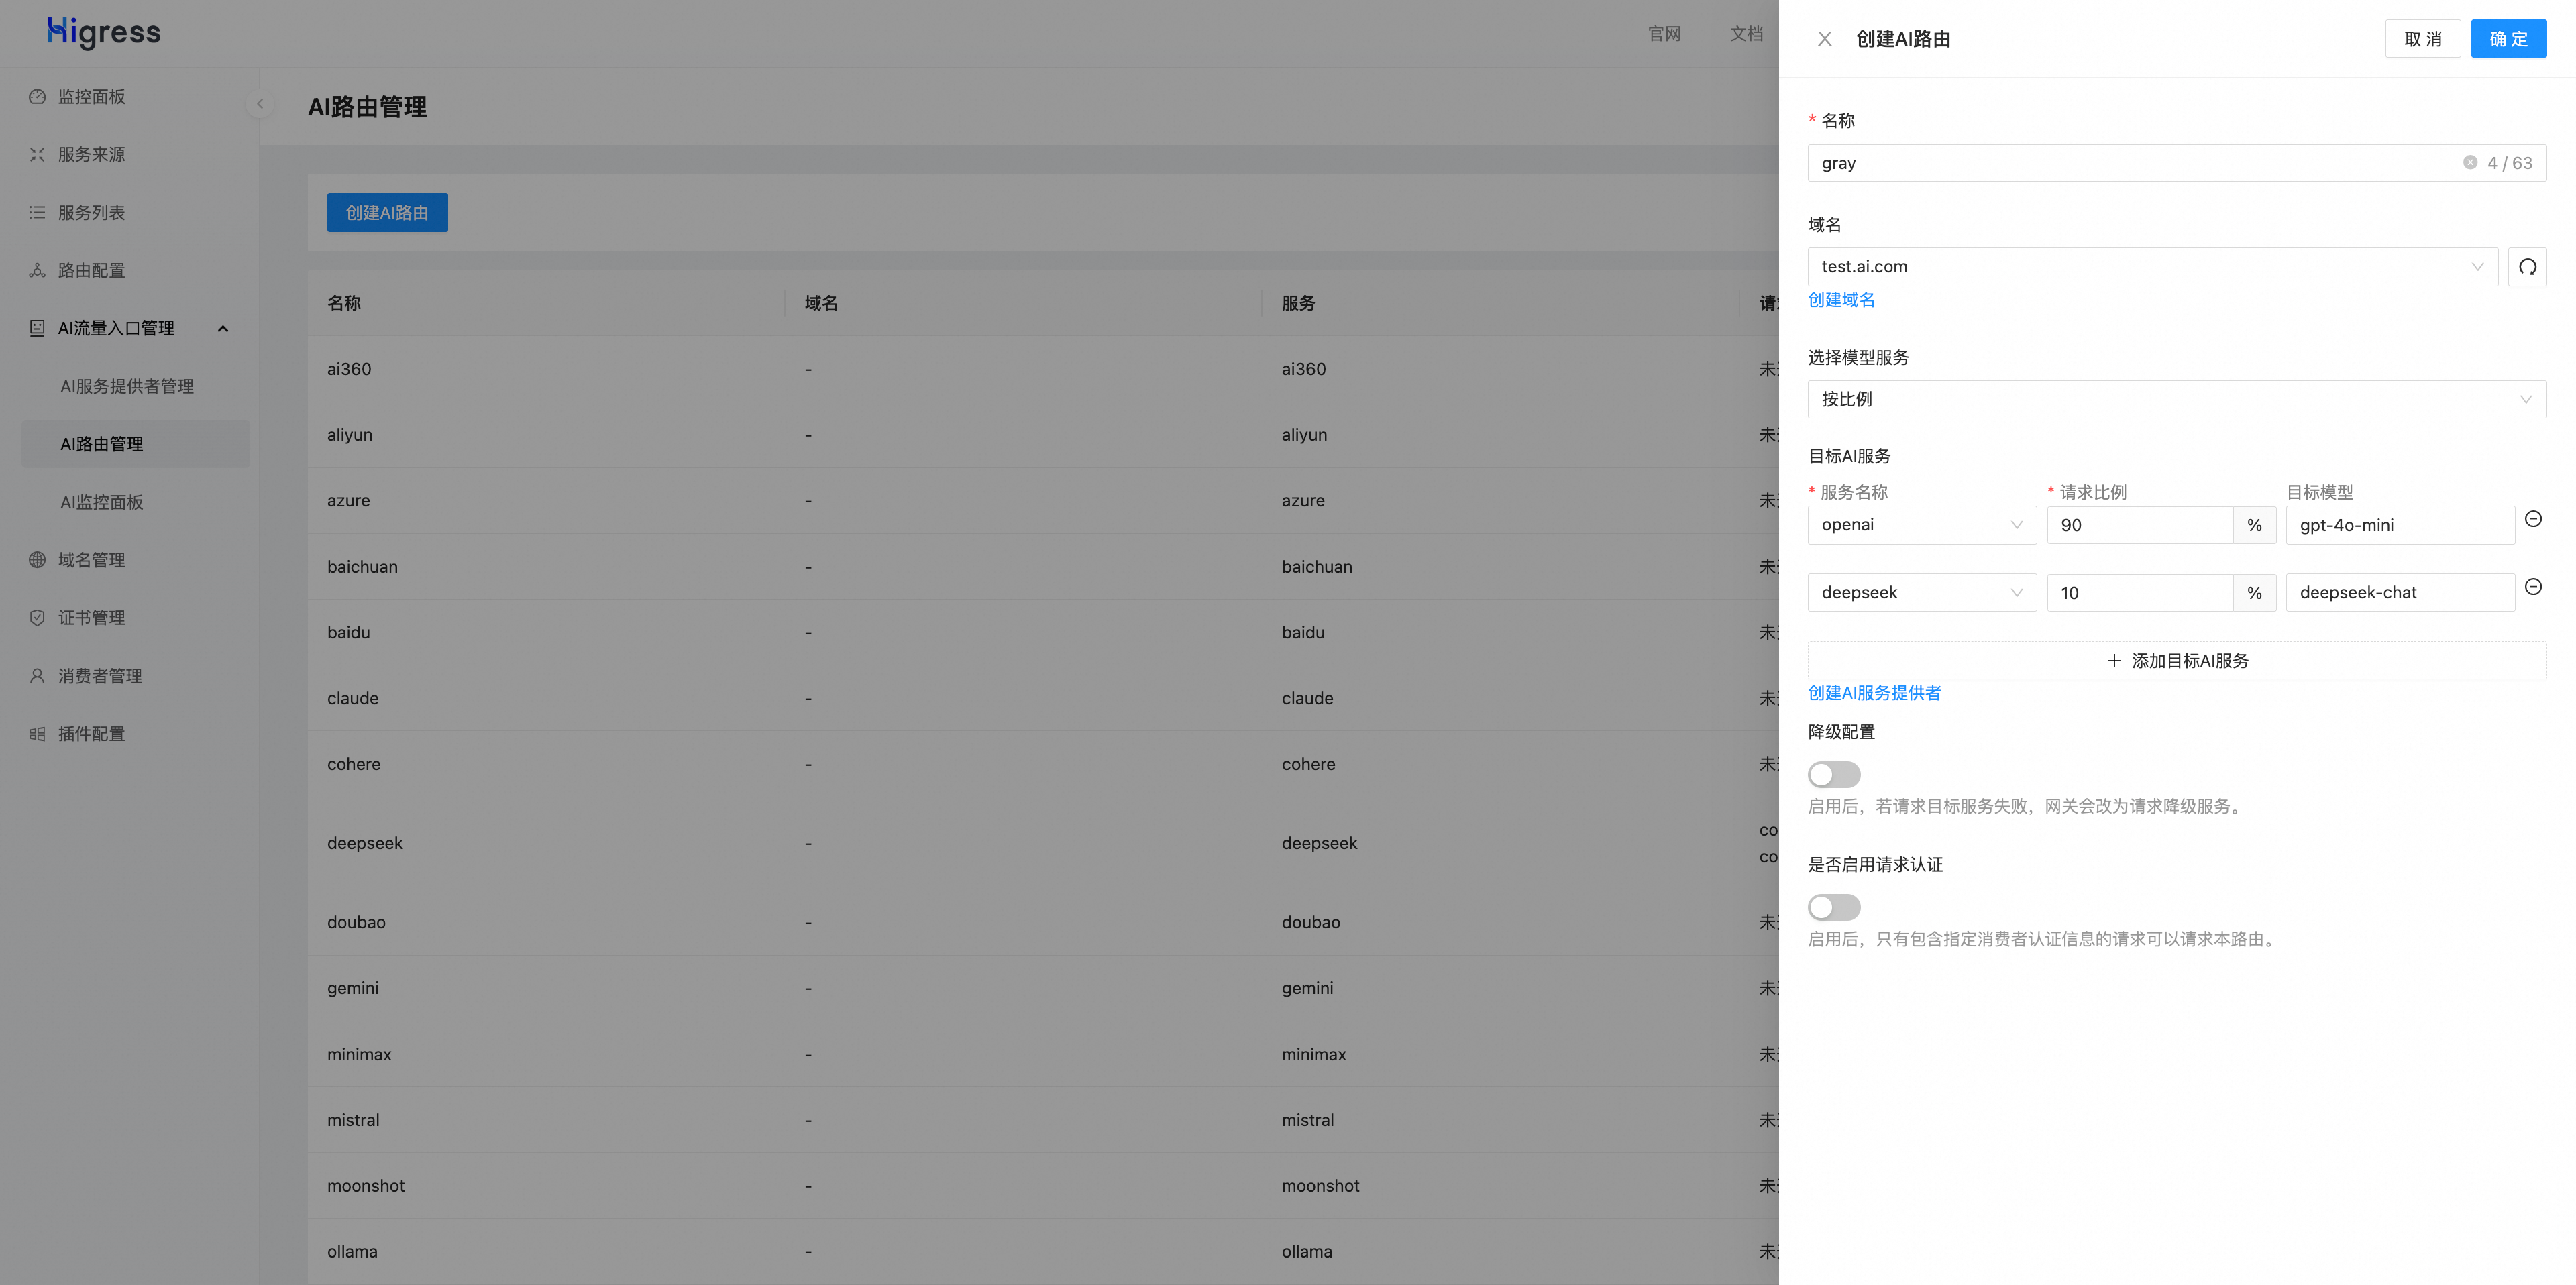Clear the name field with the X icon
The height and width of the screenshot is (1285, 2576).
coord(2469,163)
